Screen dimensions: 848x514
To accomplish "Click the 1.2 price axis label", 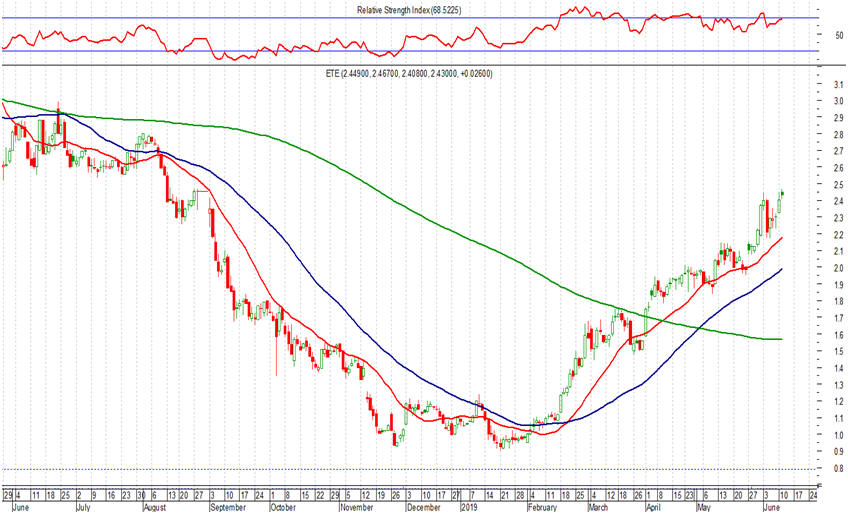I will point(838,401).
